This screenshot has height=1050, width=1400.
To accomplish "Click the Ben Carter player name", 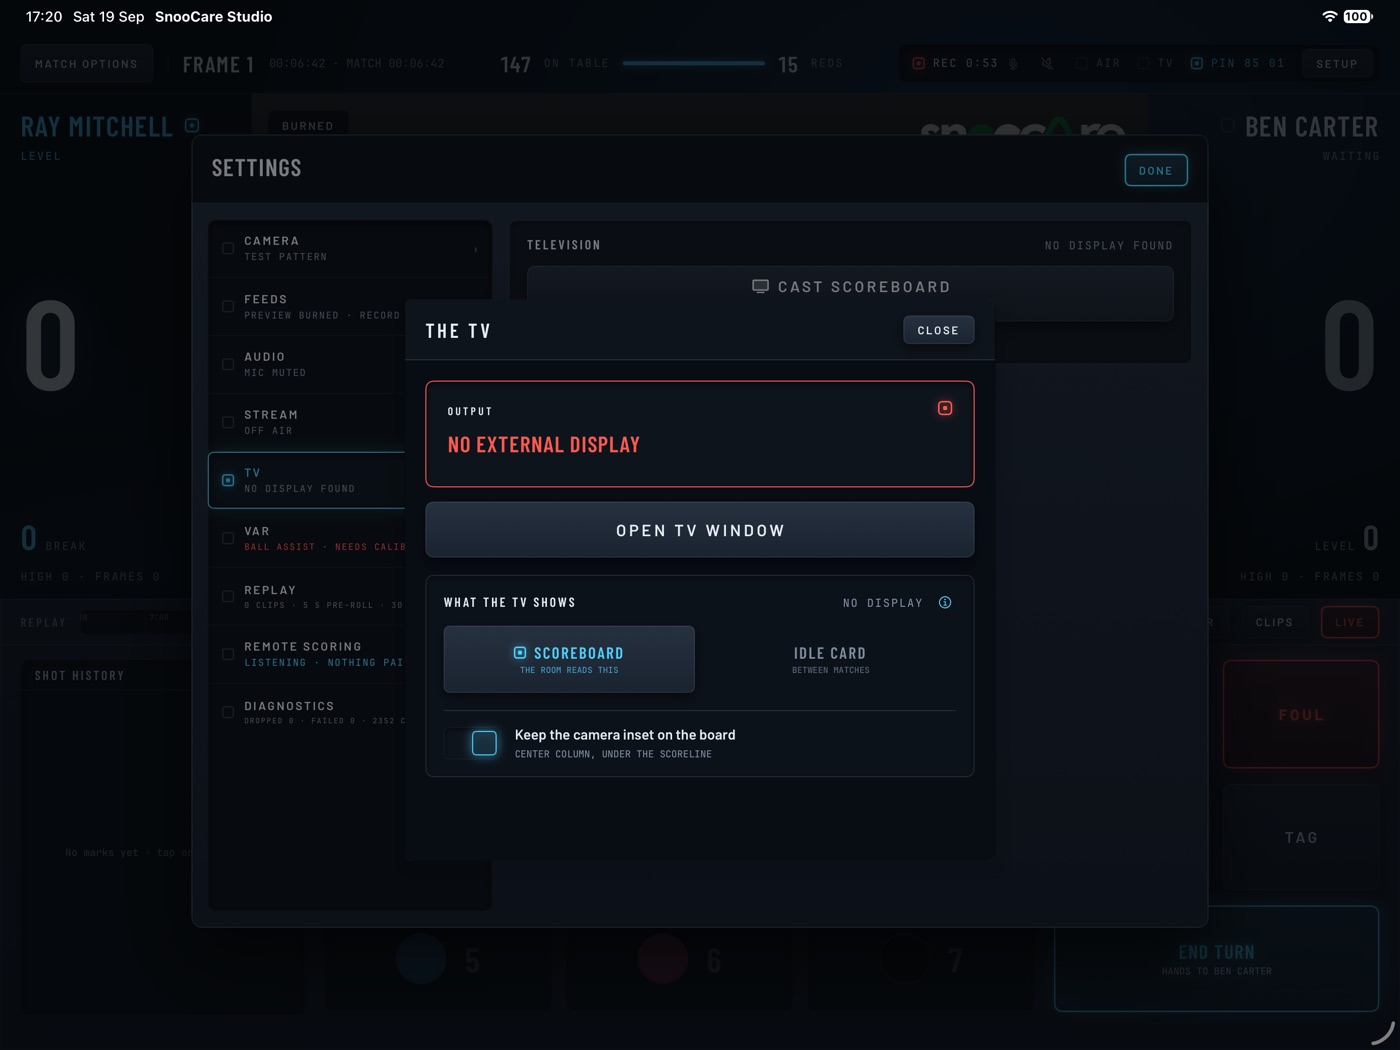I will click(1312, 127).
